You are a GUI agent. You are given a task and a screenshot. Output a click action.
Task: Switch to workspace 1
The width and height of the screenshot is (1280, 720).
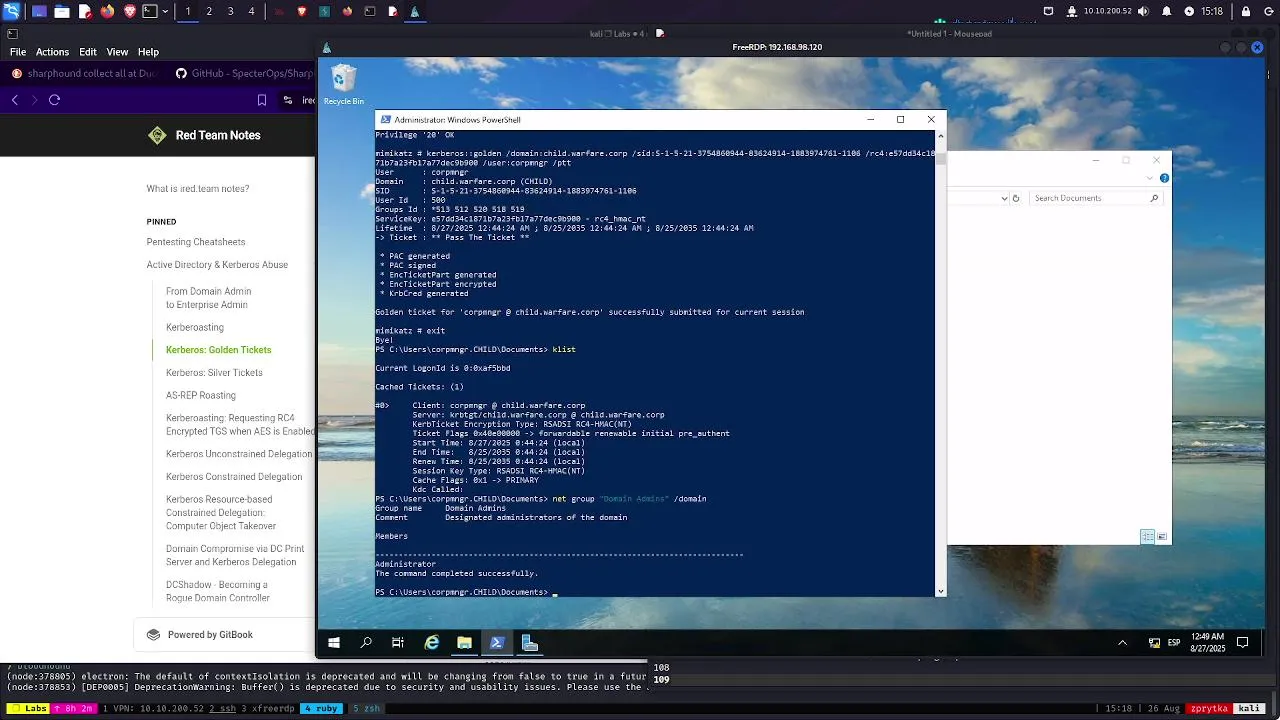[187, 11]
